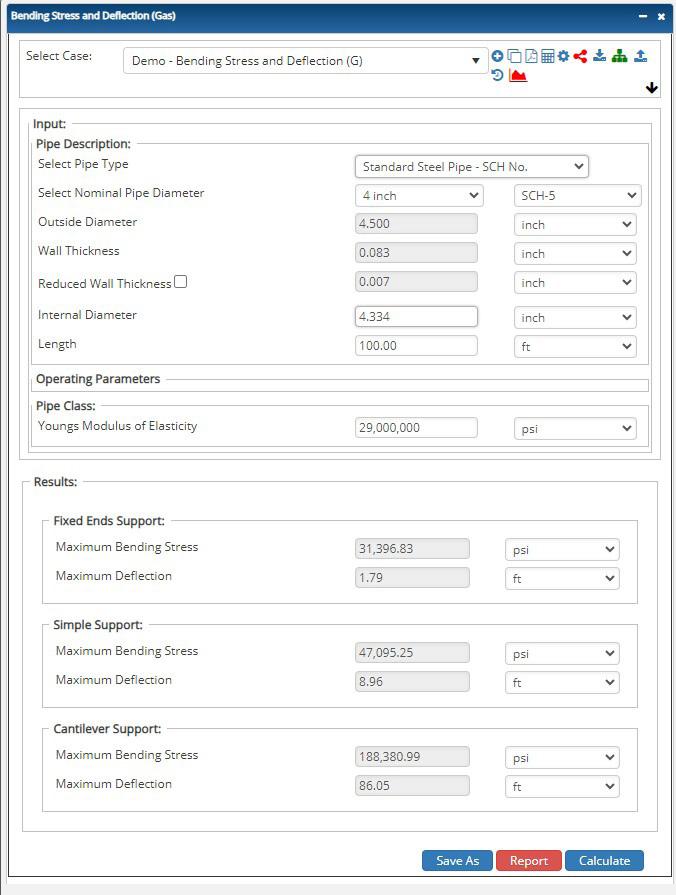Open the Youngs Modulus unit dropdown

tap(575, 429)
